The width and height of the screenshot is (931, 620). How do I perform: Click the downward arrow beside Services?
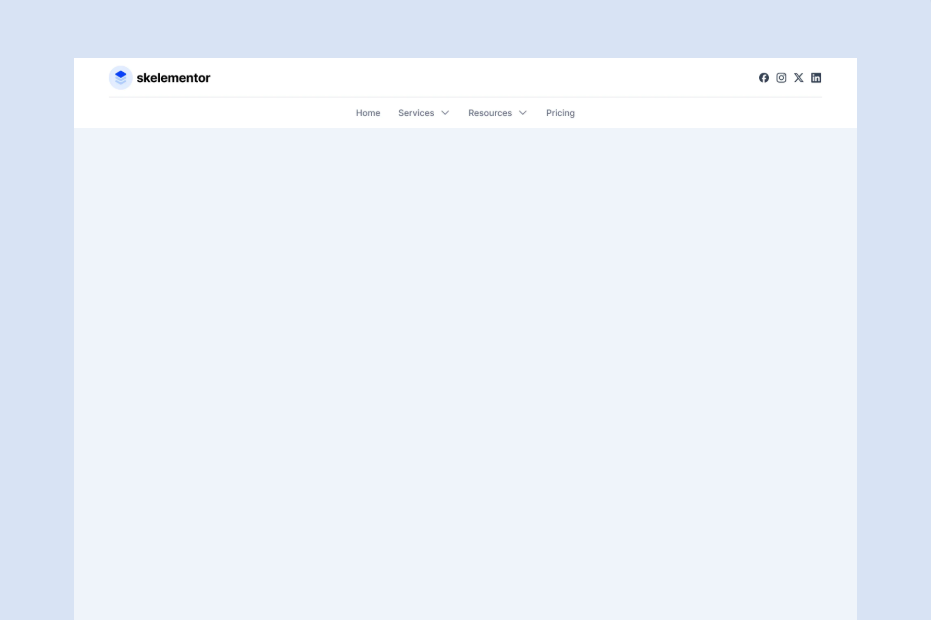pos(445,113)
